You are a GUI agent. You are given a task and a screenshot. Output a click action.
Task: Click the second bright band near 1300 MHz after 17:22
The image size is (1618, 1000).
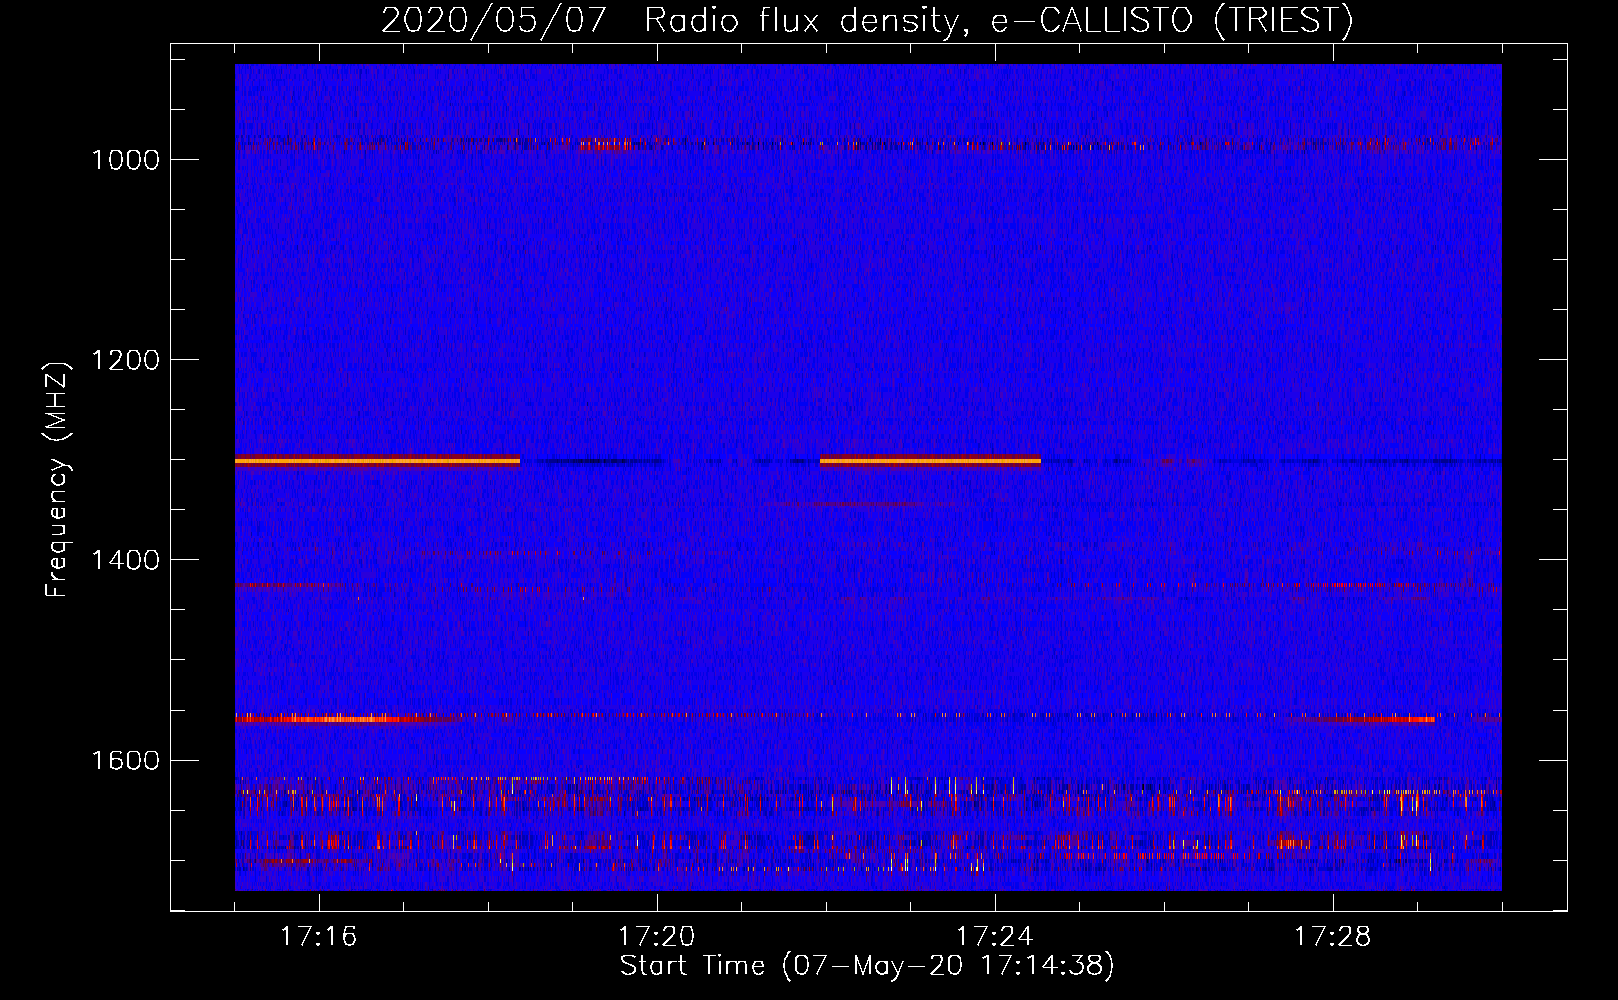930,461
